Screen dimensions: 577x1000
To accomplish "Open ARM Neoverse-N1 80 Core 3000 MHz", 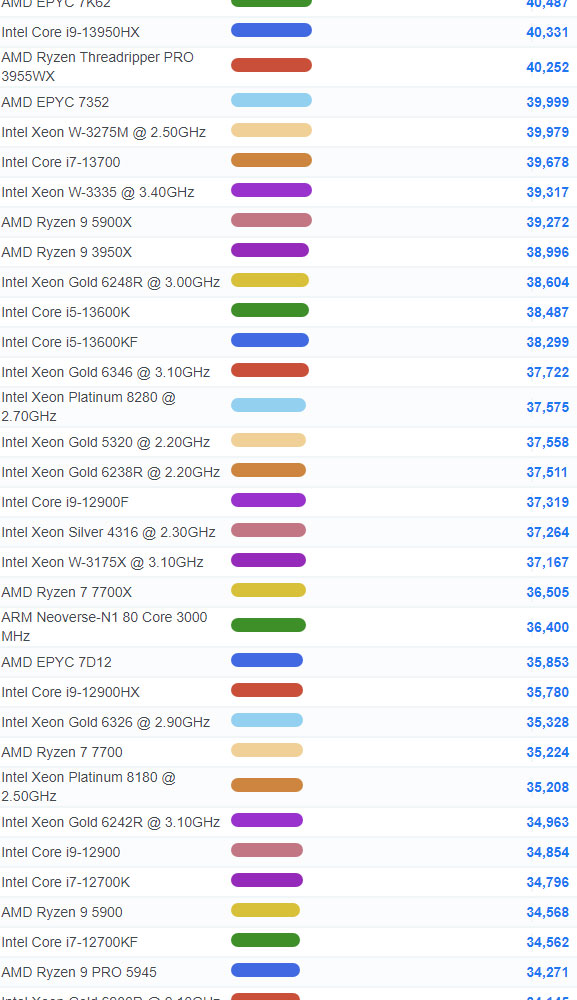I will coord(104,626).
